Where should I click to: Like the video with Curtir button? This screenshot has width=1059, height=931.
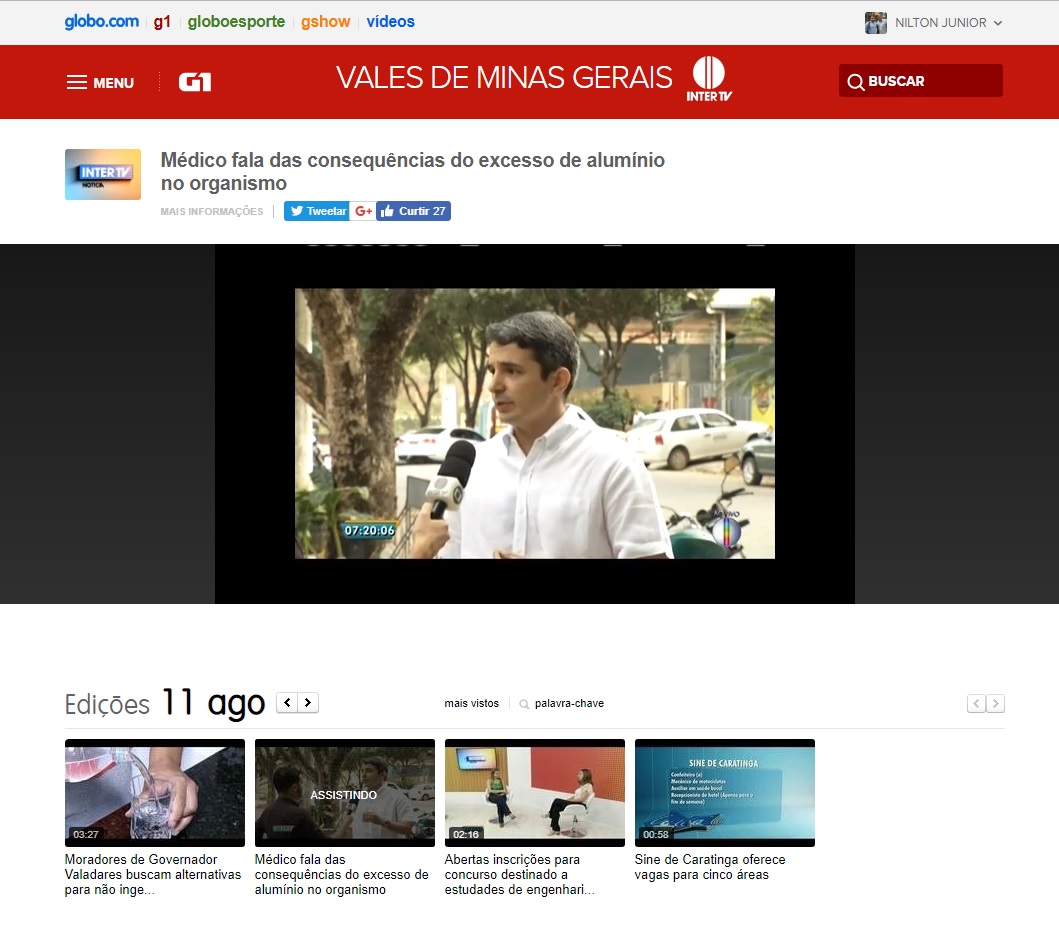click(413, 211)
